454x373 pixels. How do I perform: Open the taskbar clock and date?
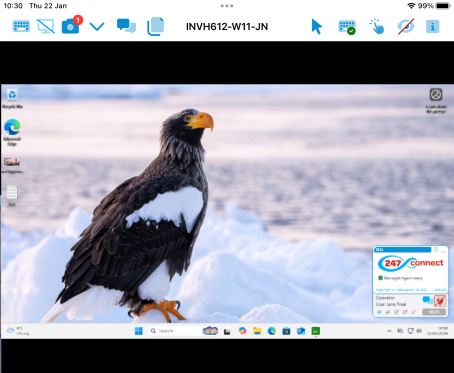point(437,331)
